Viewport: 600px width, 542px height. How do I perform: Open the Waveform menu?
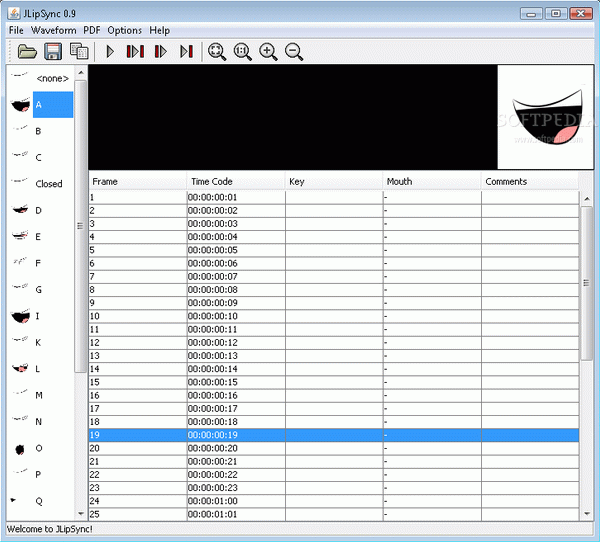point(54,30)
